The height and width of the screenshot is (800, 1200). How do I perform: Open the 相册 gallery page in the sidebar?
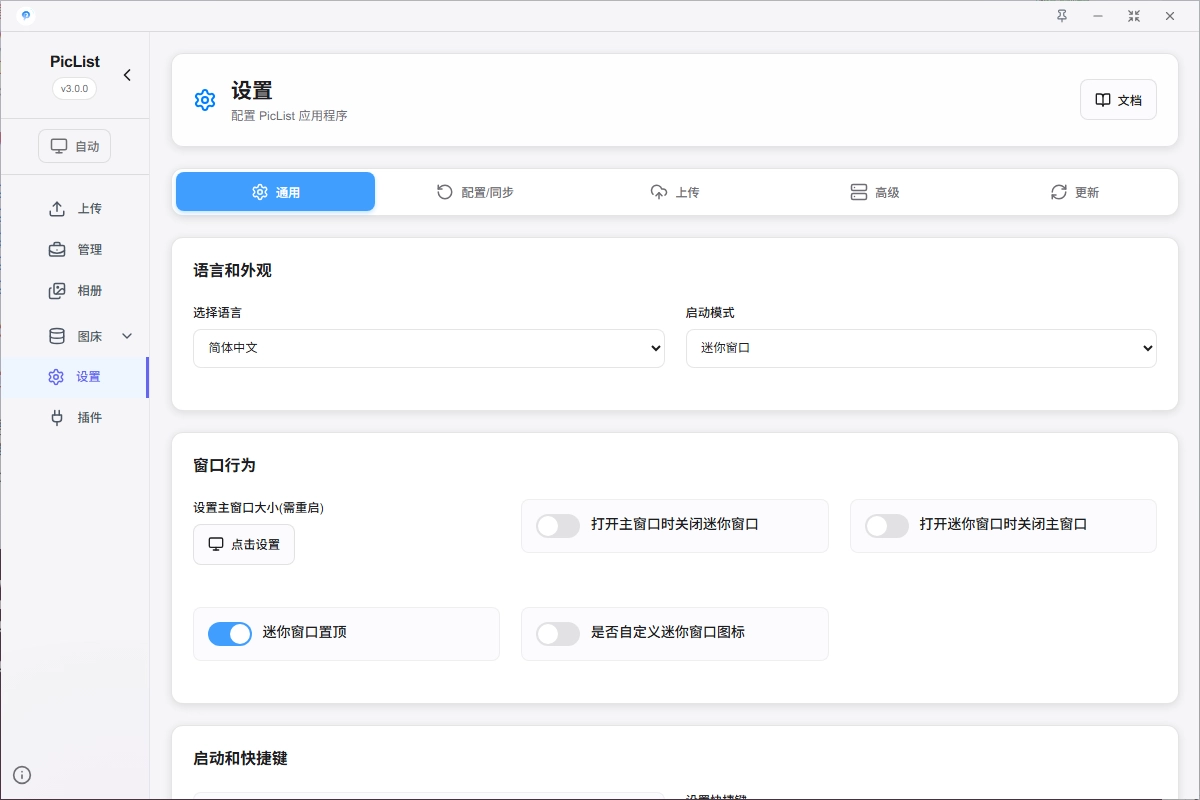tap(75, 290)
